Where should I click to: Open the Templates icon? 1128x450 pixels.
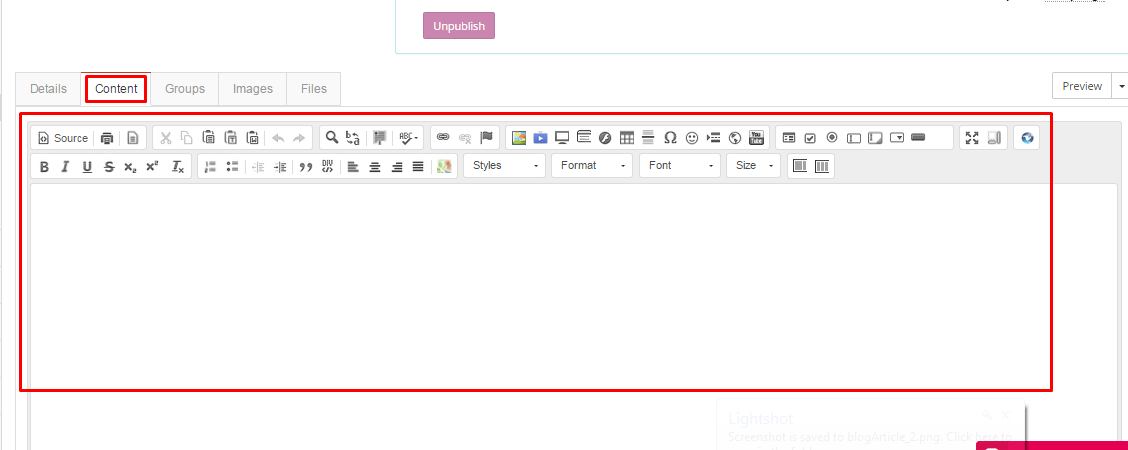[x=132, y=138]
